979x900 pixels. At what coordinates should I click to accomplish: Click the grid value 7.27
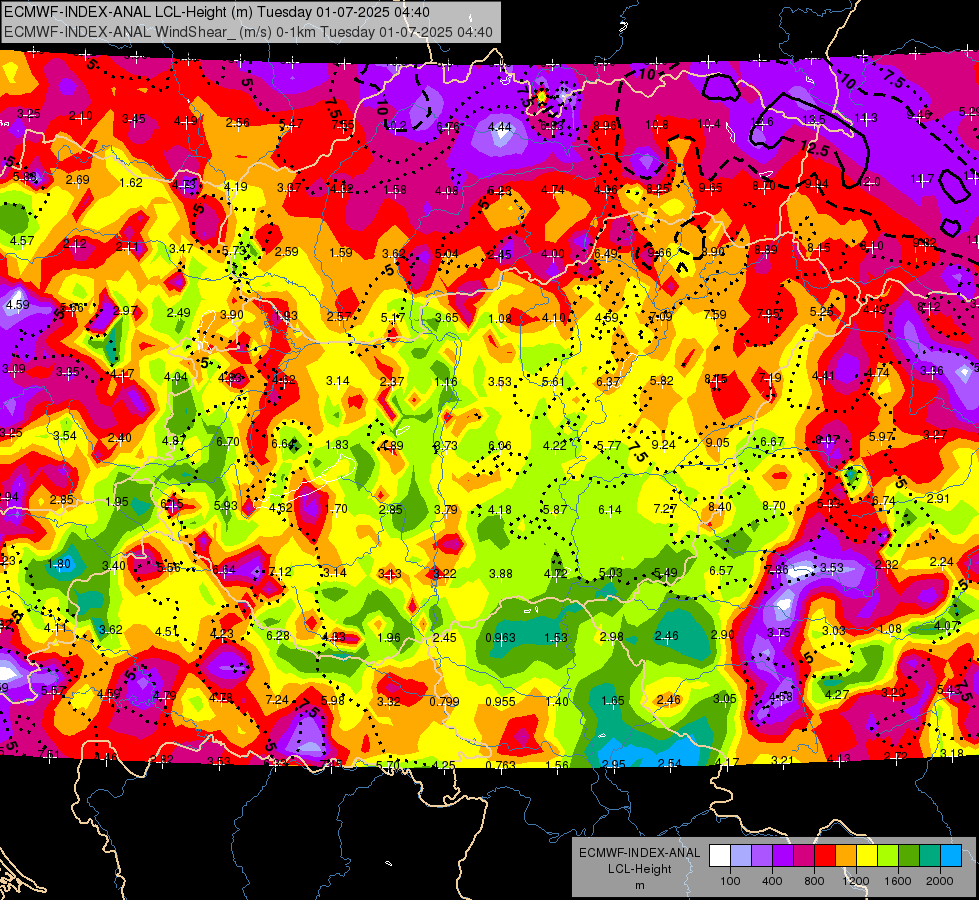pyautogui.click(x=665, y=508)
